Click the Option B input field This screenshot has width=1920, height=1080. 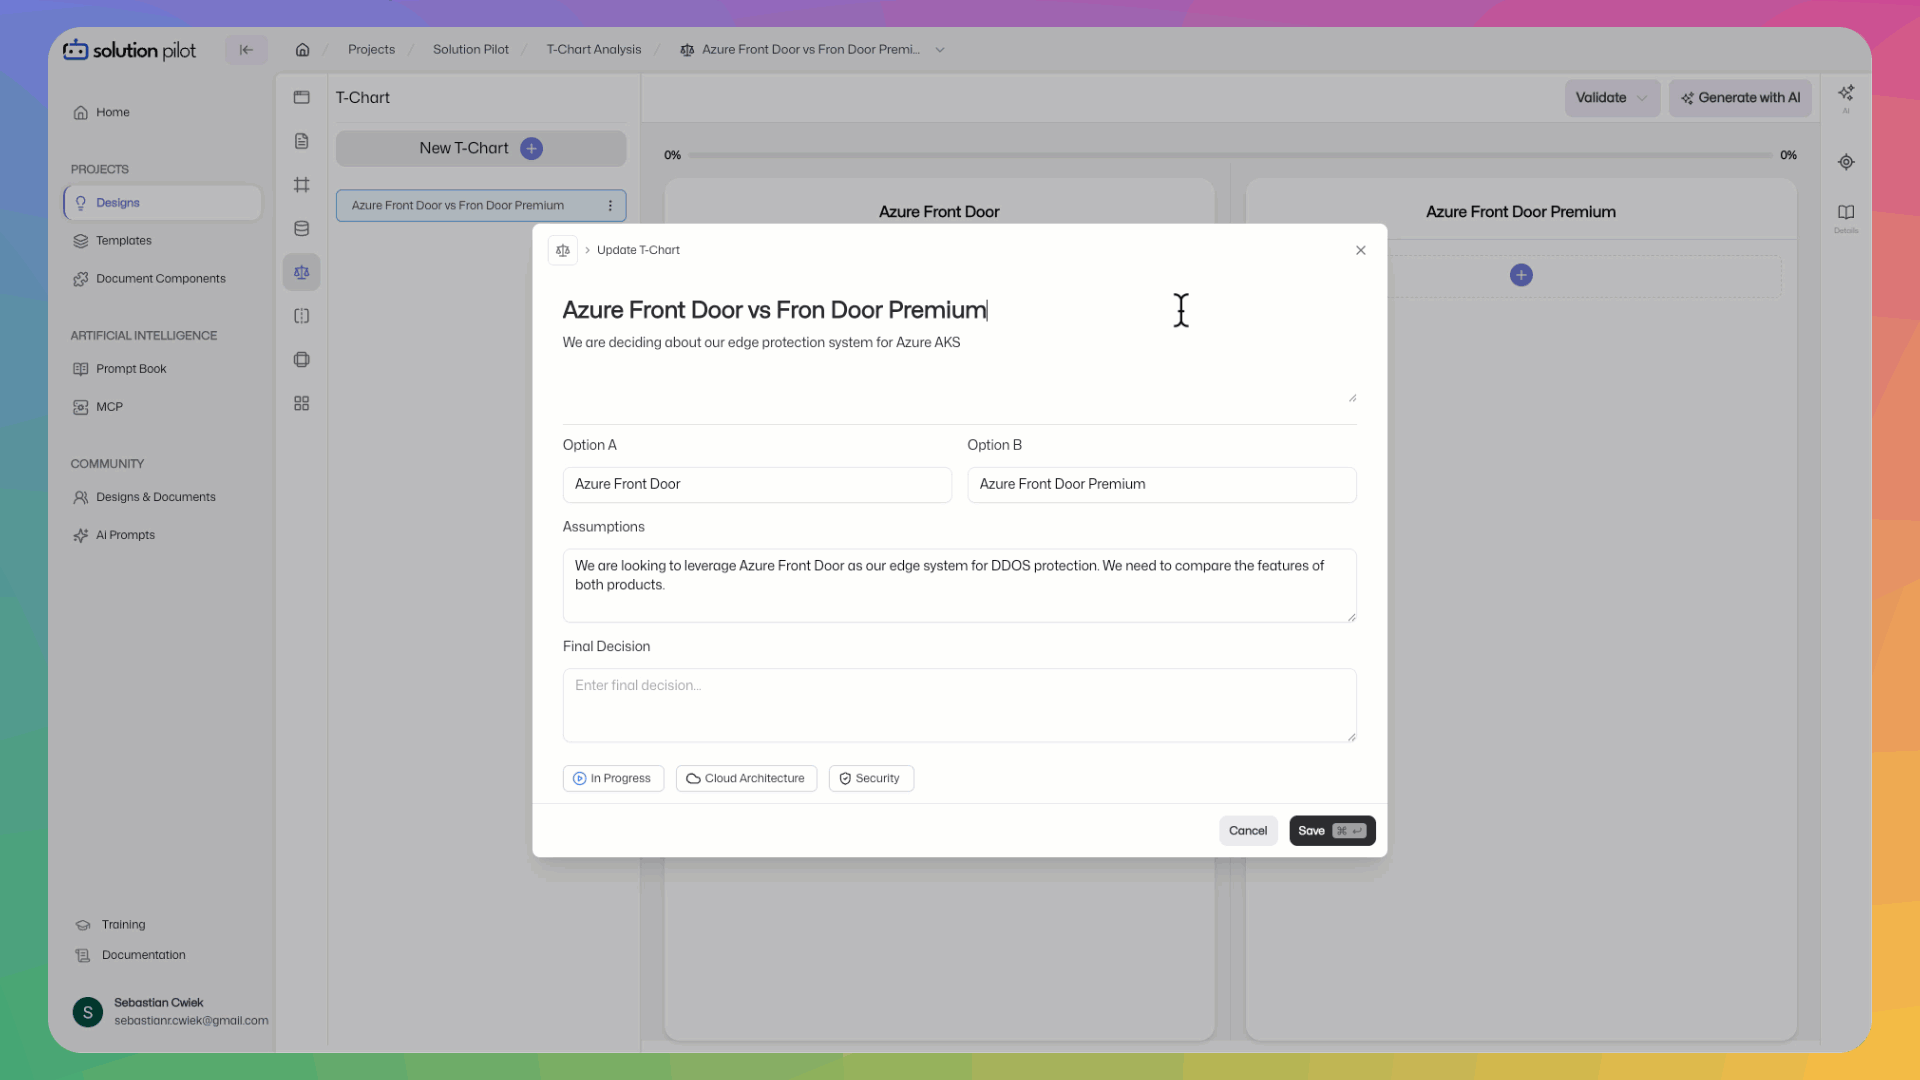tap(1162, 485)
